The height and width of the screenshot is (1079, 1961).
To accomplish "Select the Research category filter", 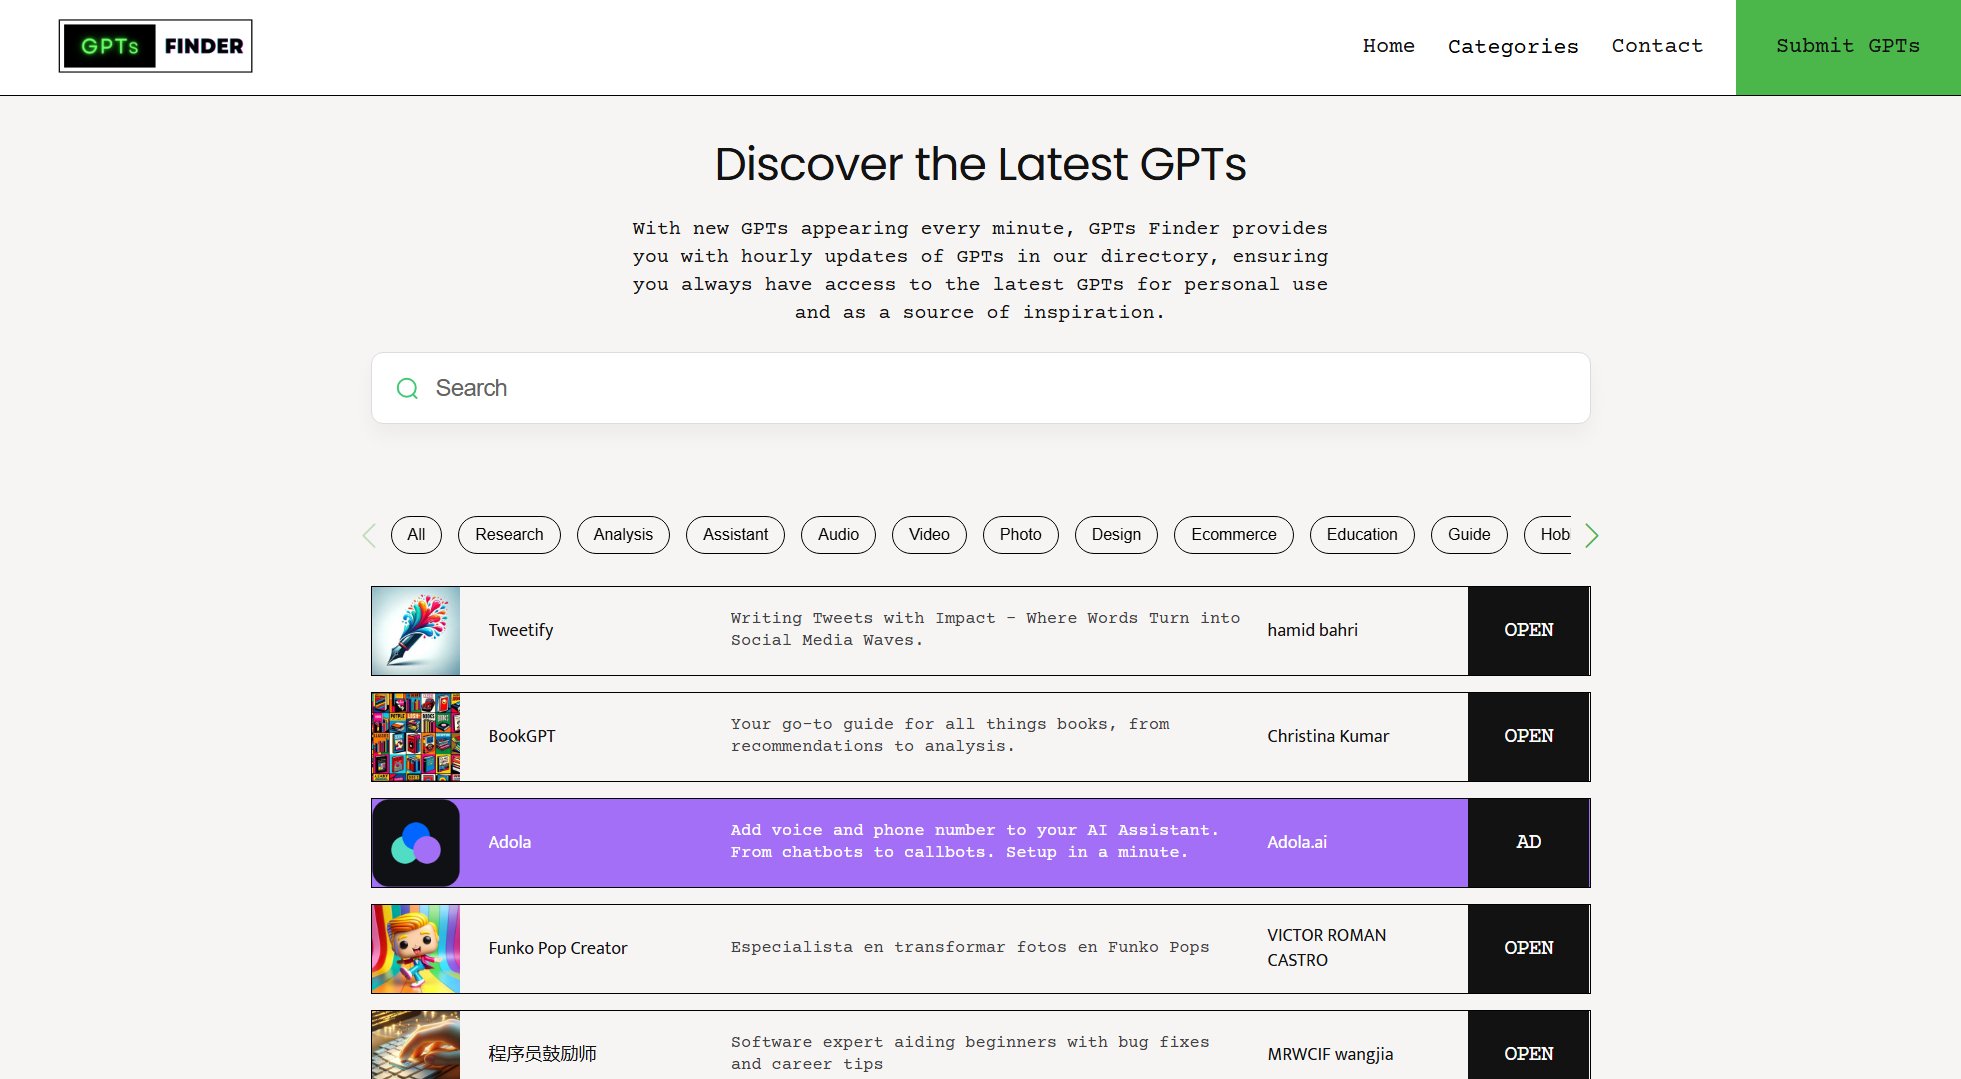I will 509,535.
